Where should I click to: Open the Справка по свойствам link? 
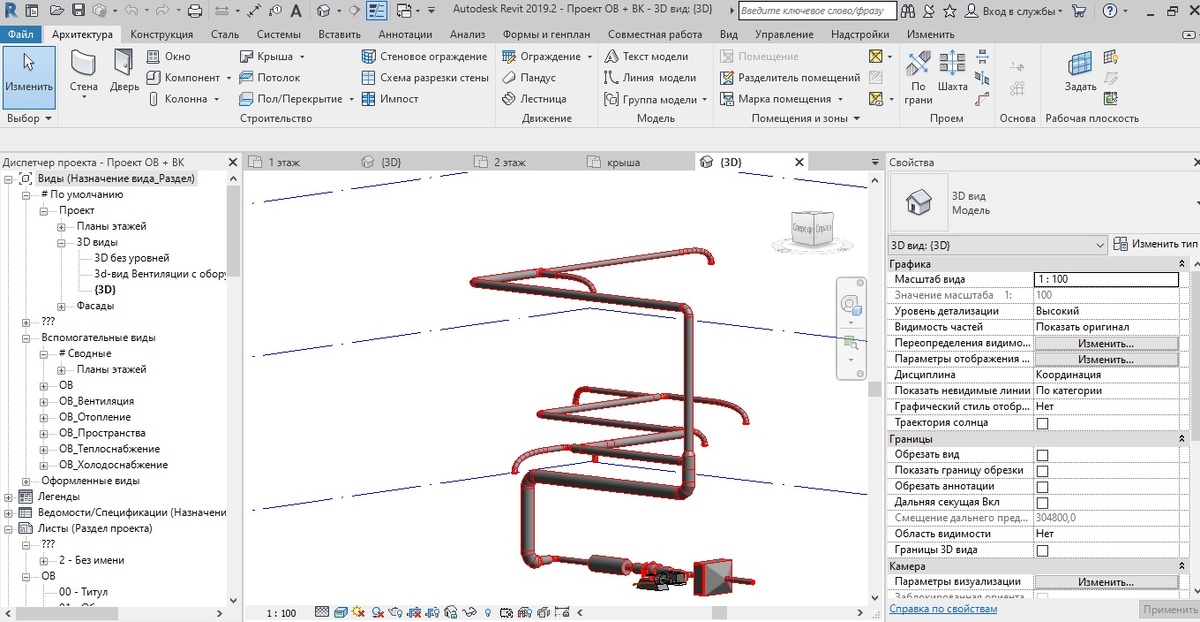pyautogui.click(x=943, y=609)
